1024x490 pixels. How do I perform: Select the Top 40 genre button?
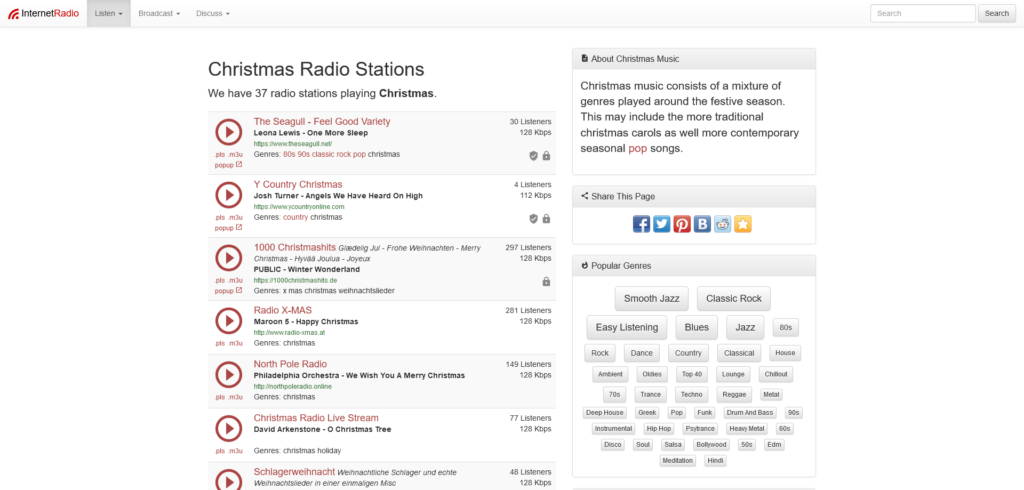click(x=692, y=374)
